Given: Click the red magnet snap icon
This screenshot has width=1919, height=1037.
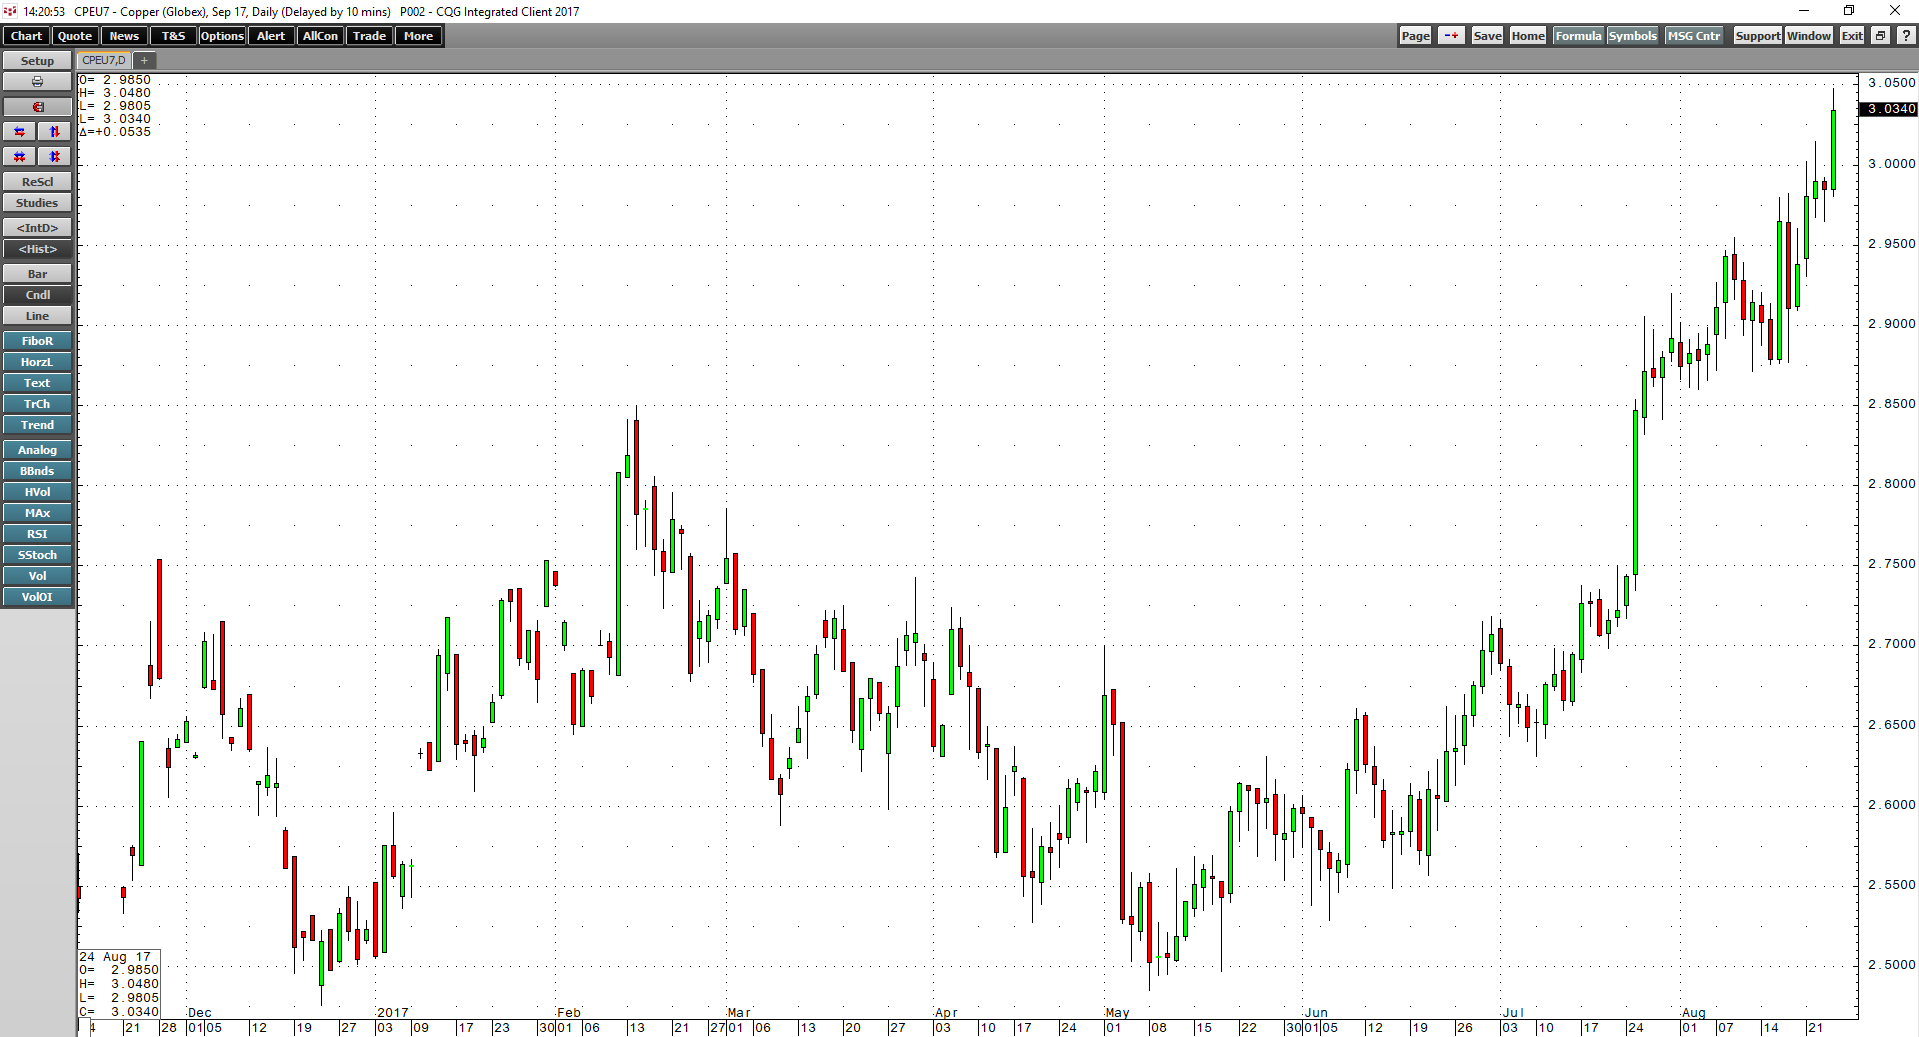Looking at the screenshot, I should [x=37, y=107].
